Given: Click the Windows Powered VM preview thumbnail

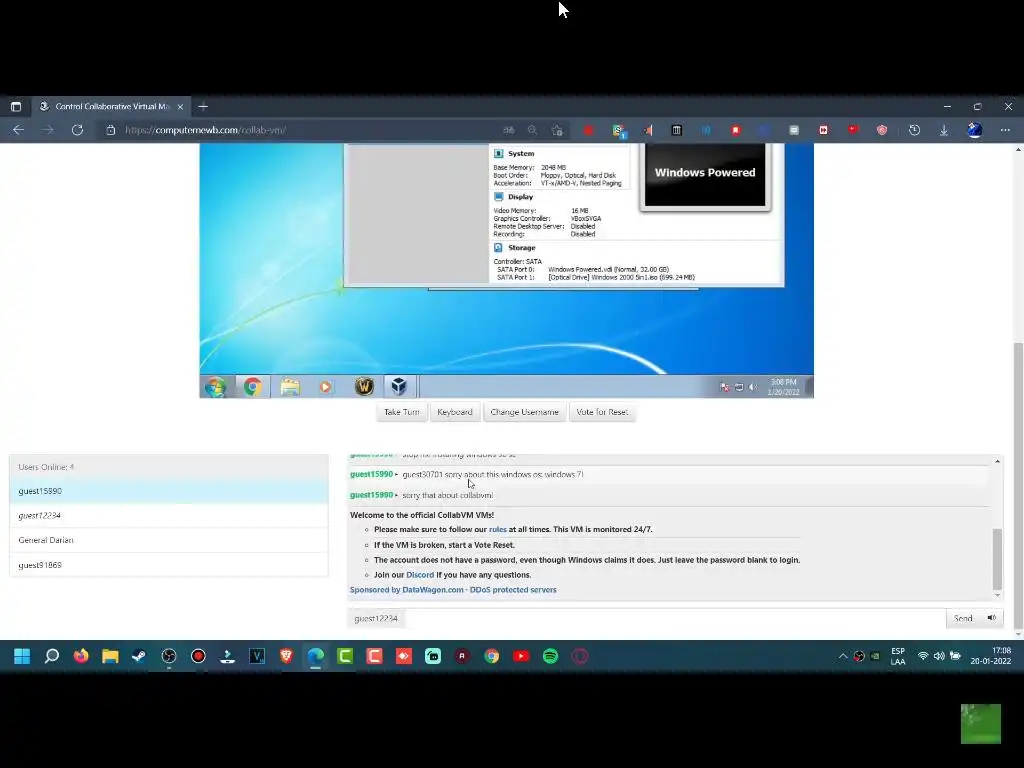Looking at the screenshot, I should pyautogui.click(x=705, y=174).
